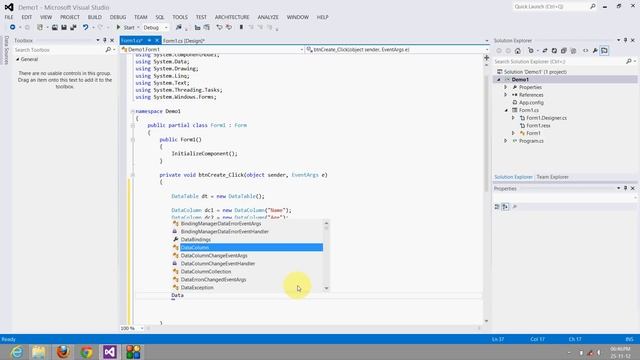Image resolution: width=640 pixels, height=360 pixels.
Task: Click the Quick Launch search magnifier icon
Action: click(x=593, y=7)
